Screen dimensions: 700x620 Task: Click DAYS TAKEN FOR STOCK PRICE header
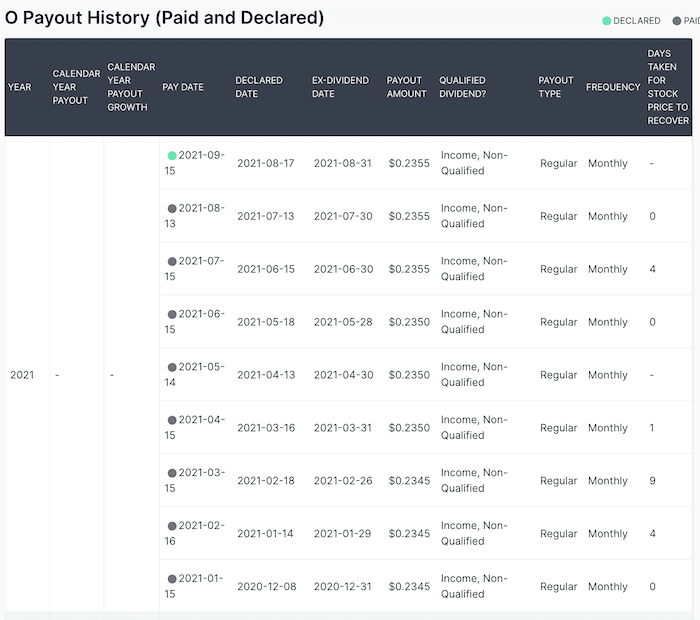[x=668, y=87]
